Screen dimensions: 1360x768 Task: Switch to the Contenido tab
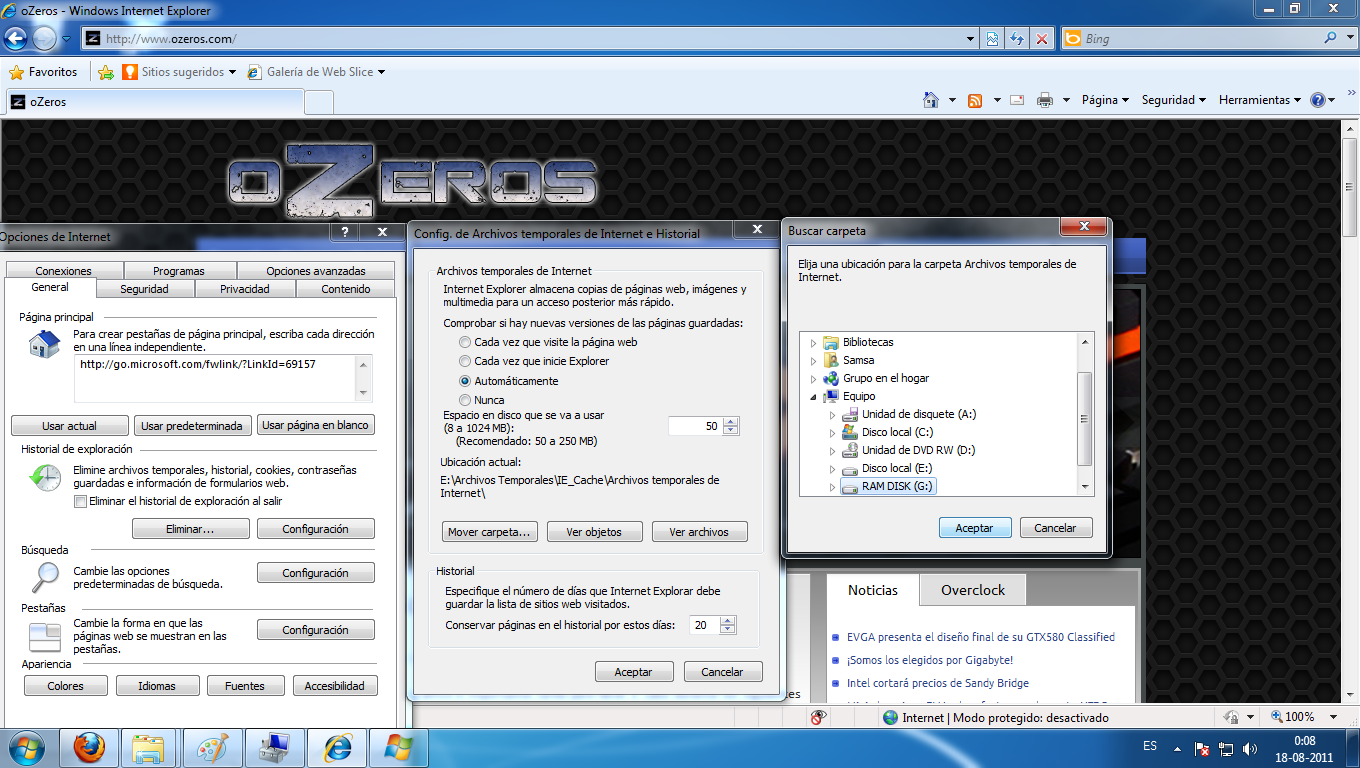click(346, 289)
